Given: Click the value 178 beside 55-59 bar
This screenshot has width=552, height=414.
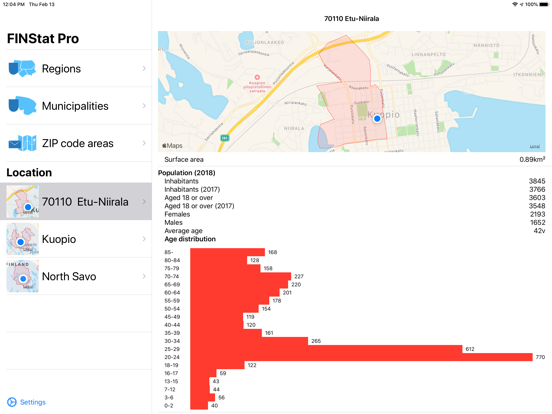Looking at the screenshot, I should coord(277,301).
